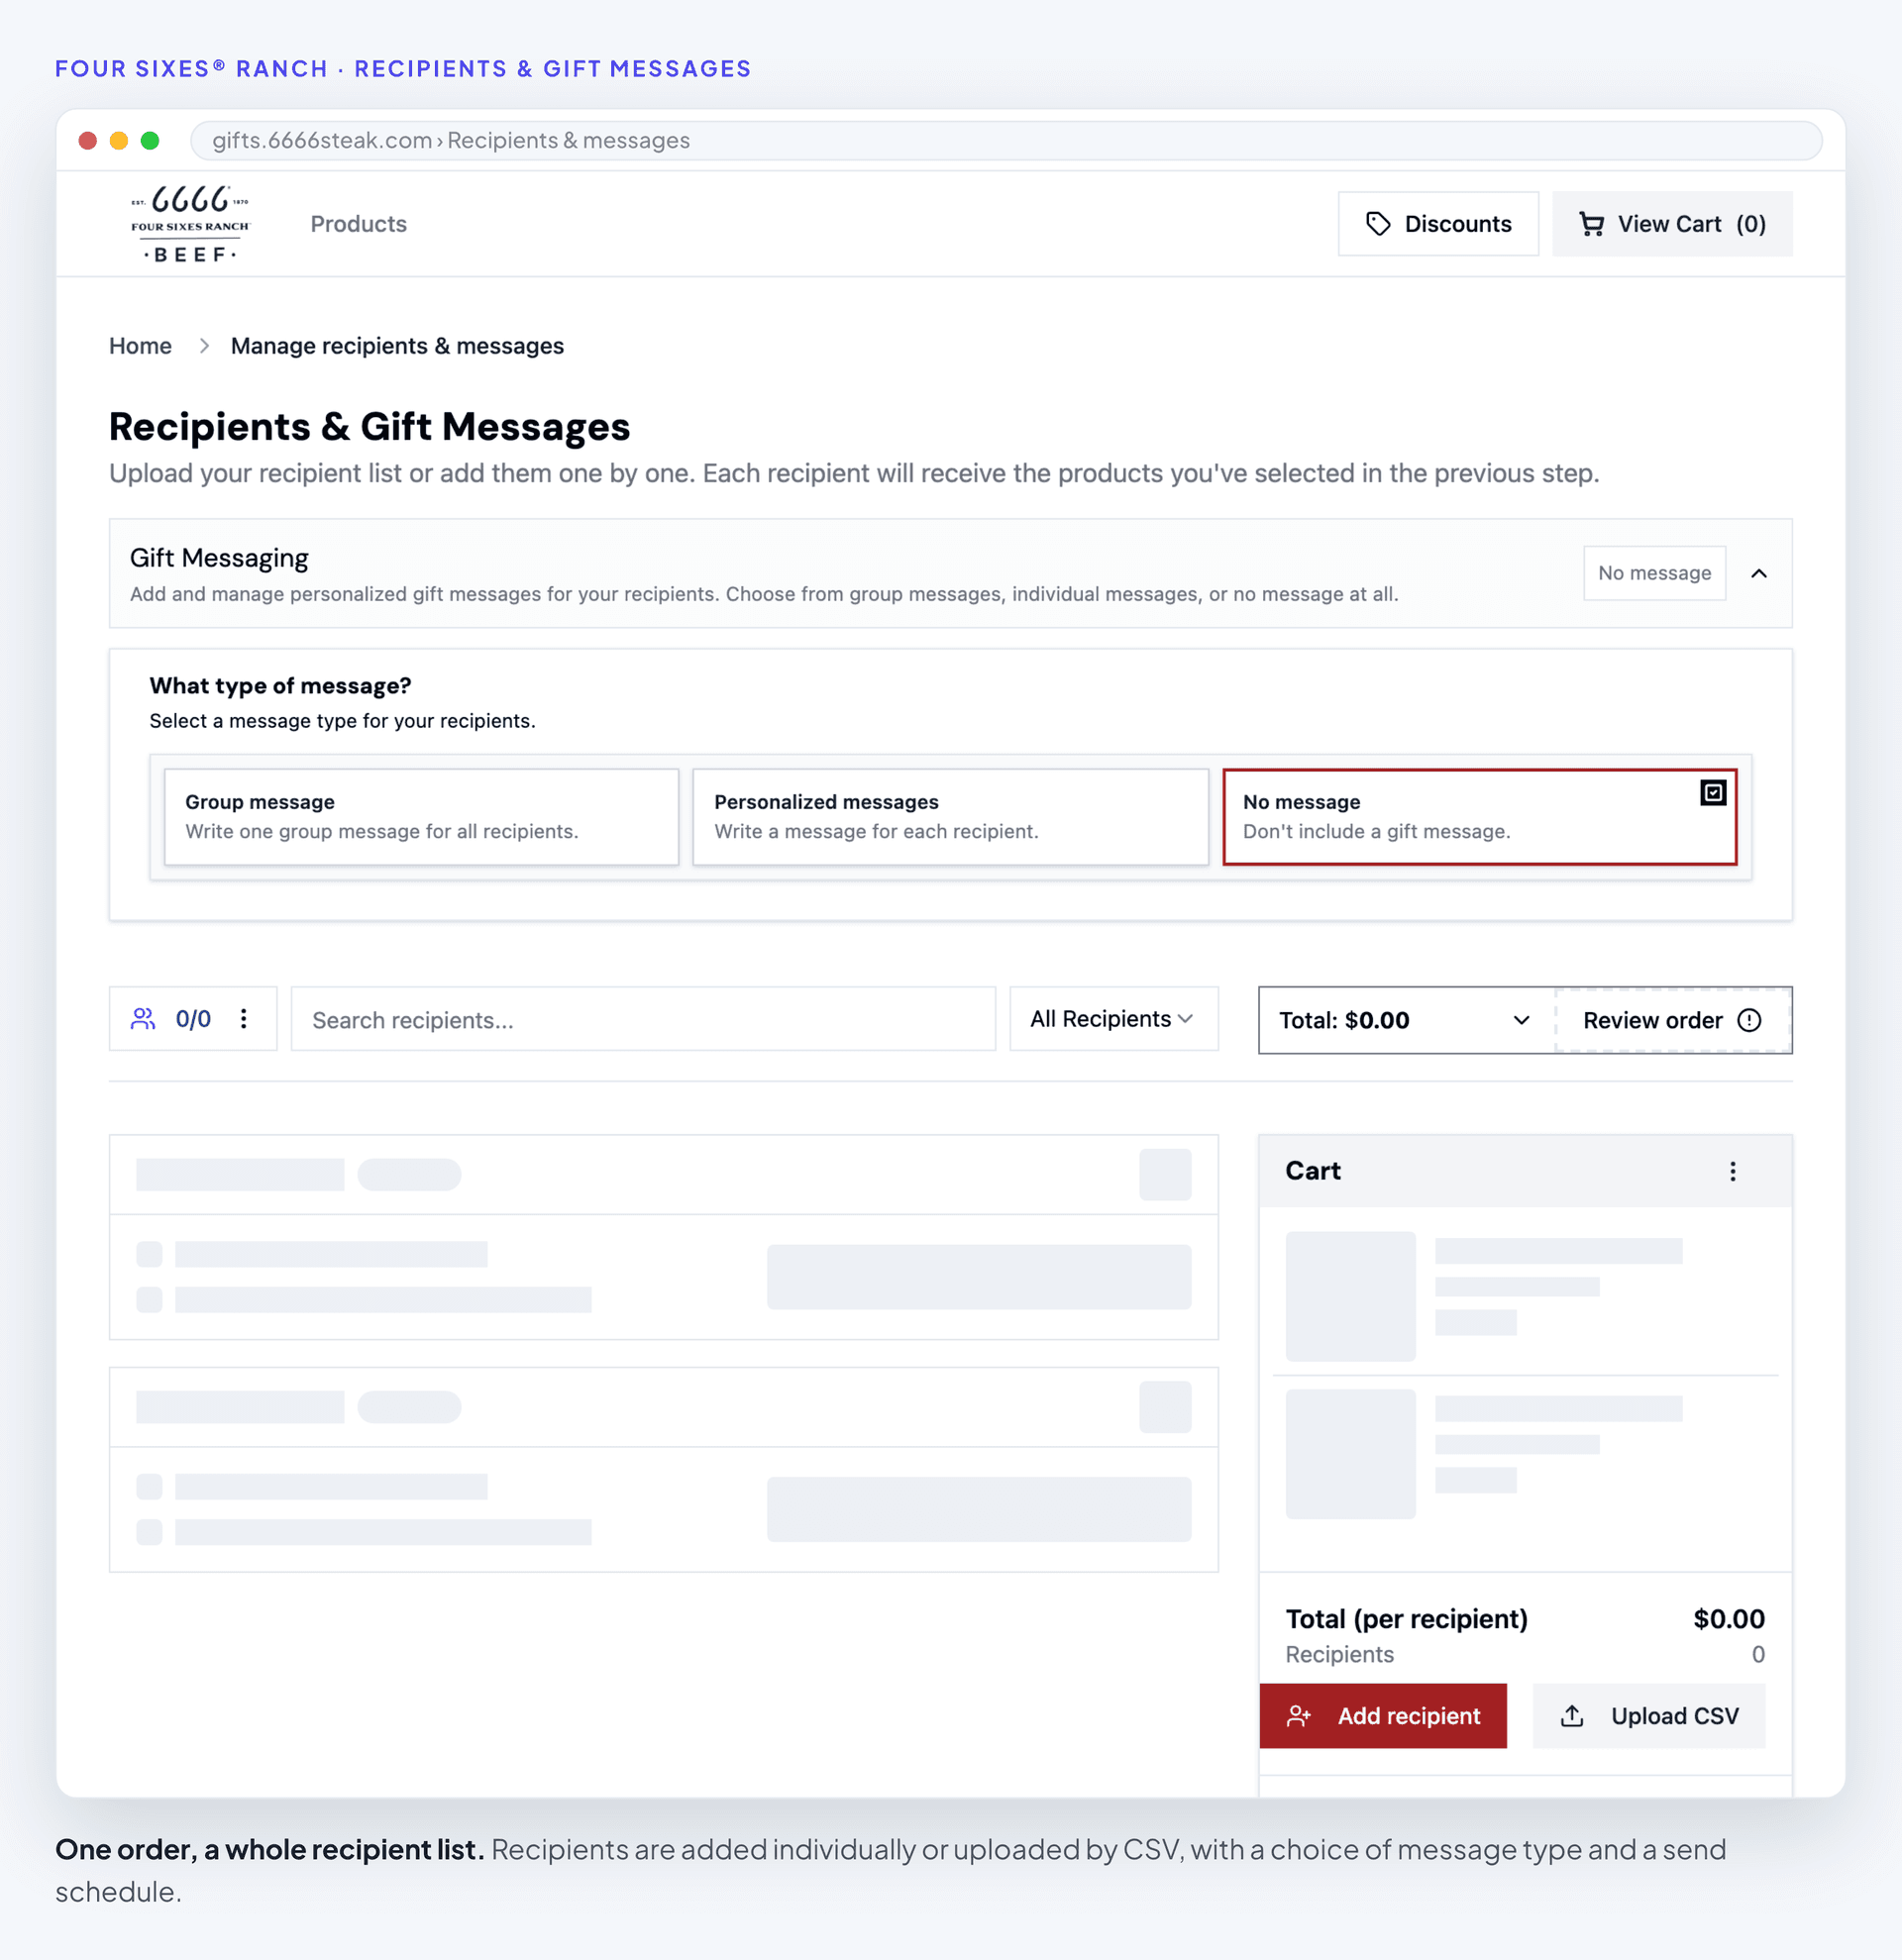The width and height of the screenshot is (1902, 1960).
Task: Click the breadcrumb chevron separator after Home
Action: (204, 346)
